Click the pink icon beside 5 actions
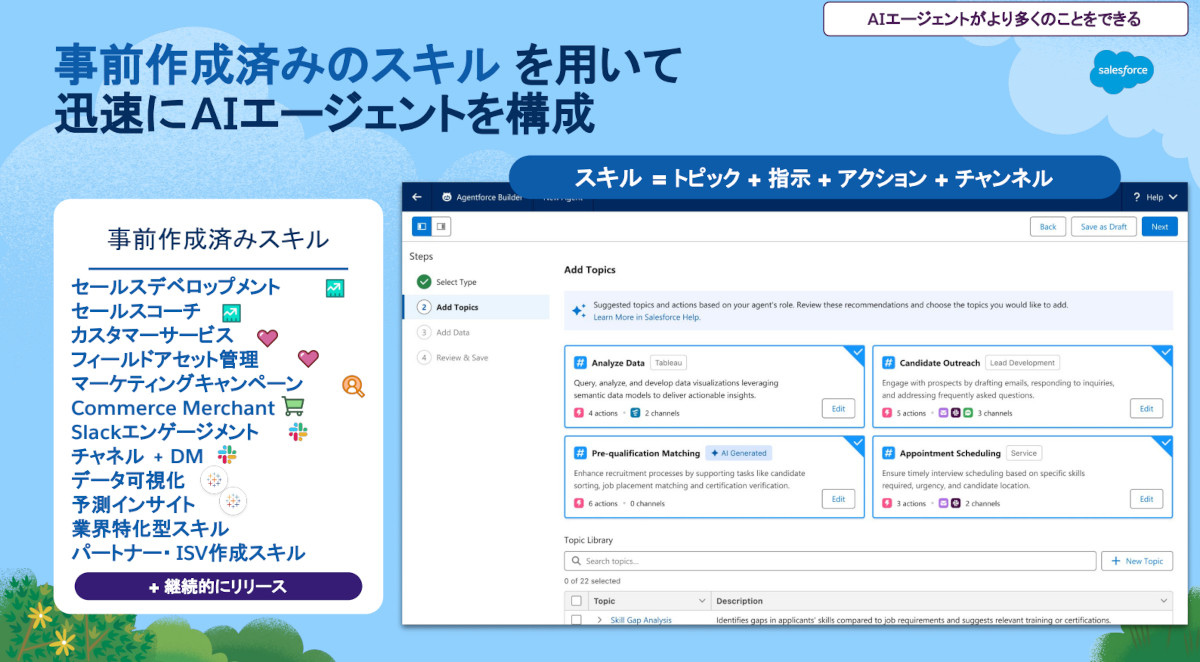The width and height of the screenshot is (1200, 662). point(887,412)
